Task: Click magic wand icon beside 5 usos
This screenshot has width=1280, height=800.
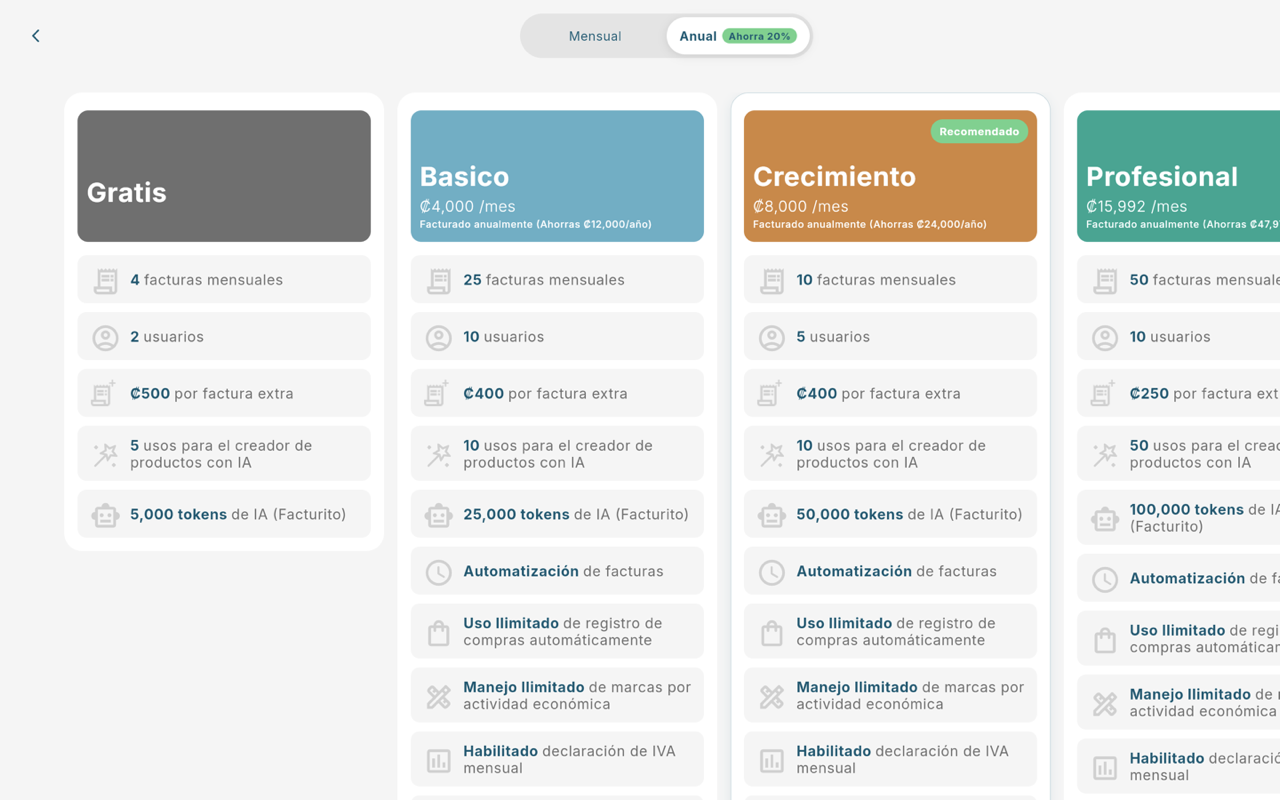Action: 106,455
